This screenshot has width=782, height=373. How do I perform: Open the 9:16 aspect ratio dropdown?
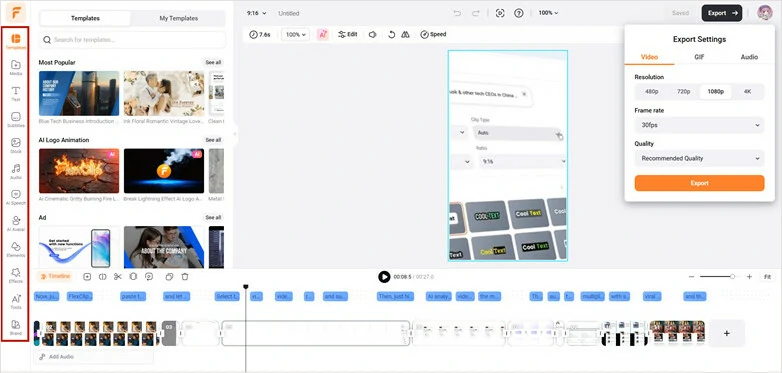click(x=256, y=13)
